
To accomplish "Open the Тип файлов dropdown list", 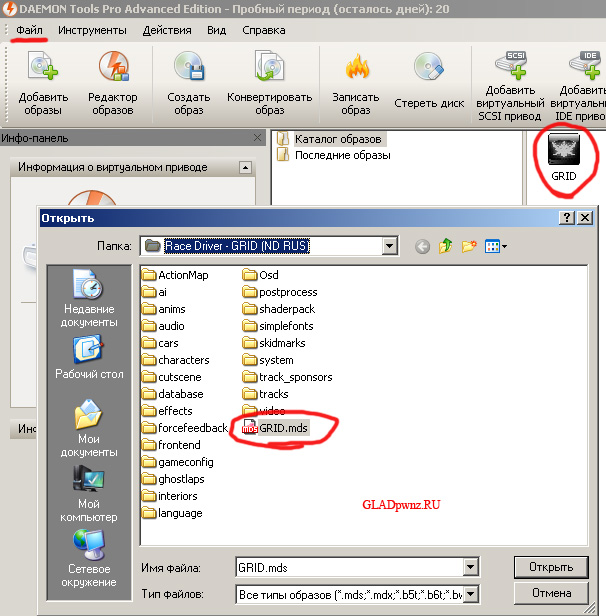I will click(x=470, y=594).
